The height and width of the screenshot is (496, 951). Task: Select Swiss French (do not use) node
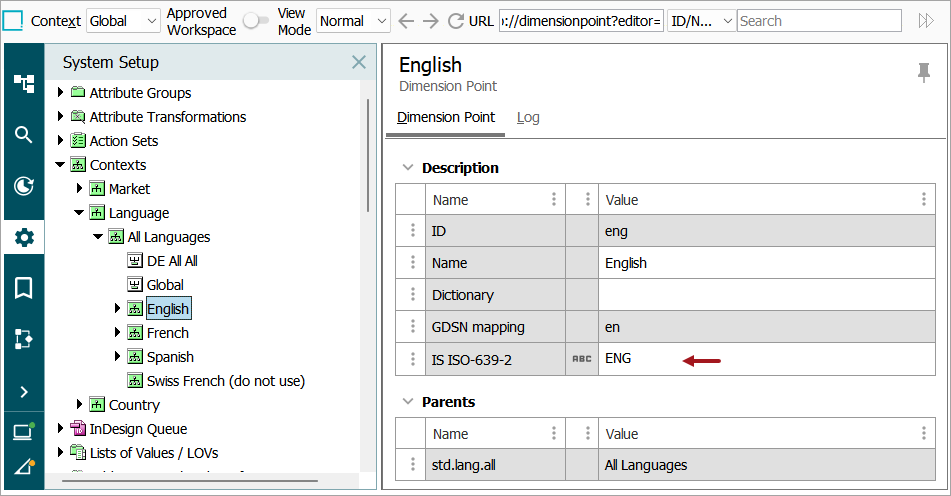pyautogui.click(x=226, y=381)
